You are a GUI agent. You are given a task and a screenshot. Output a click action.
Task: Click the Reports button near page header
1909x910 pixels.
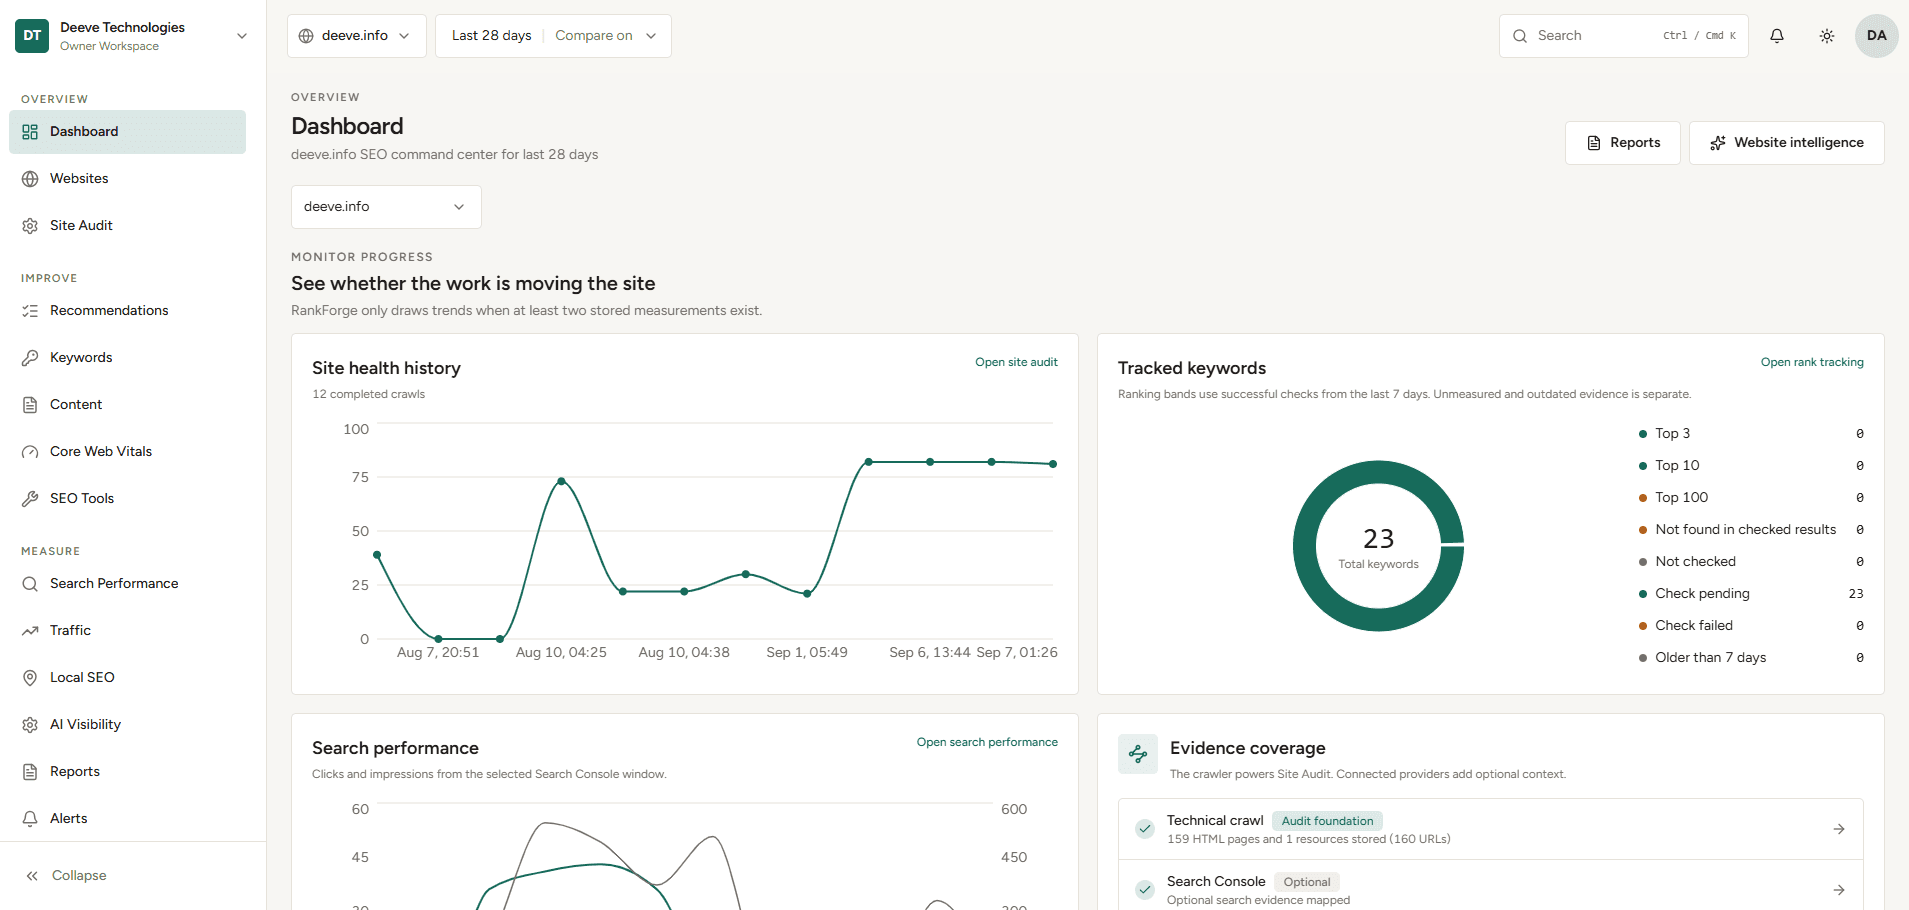click(1622, 143)
